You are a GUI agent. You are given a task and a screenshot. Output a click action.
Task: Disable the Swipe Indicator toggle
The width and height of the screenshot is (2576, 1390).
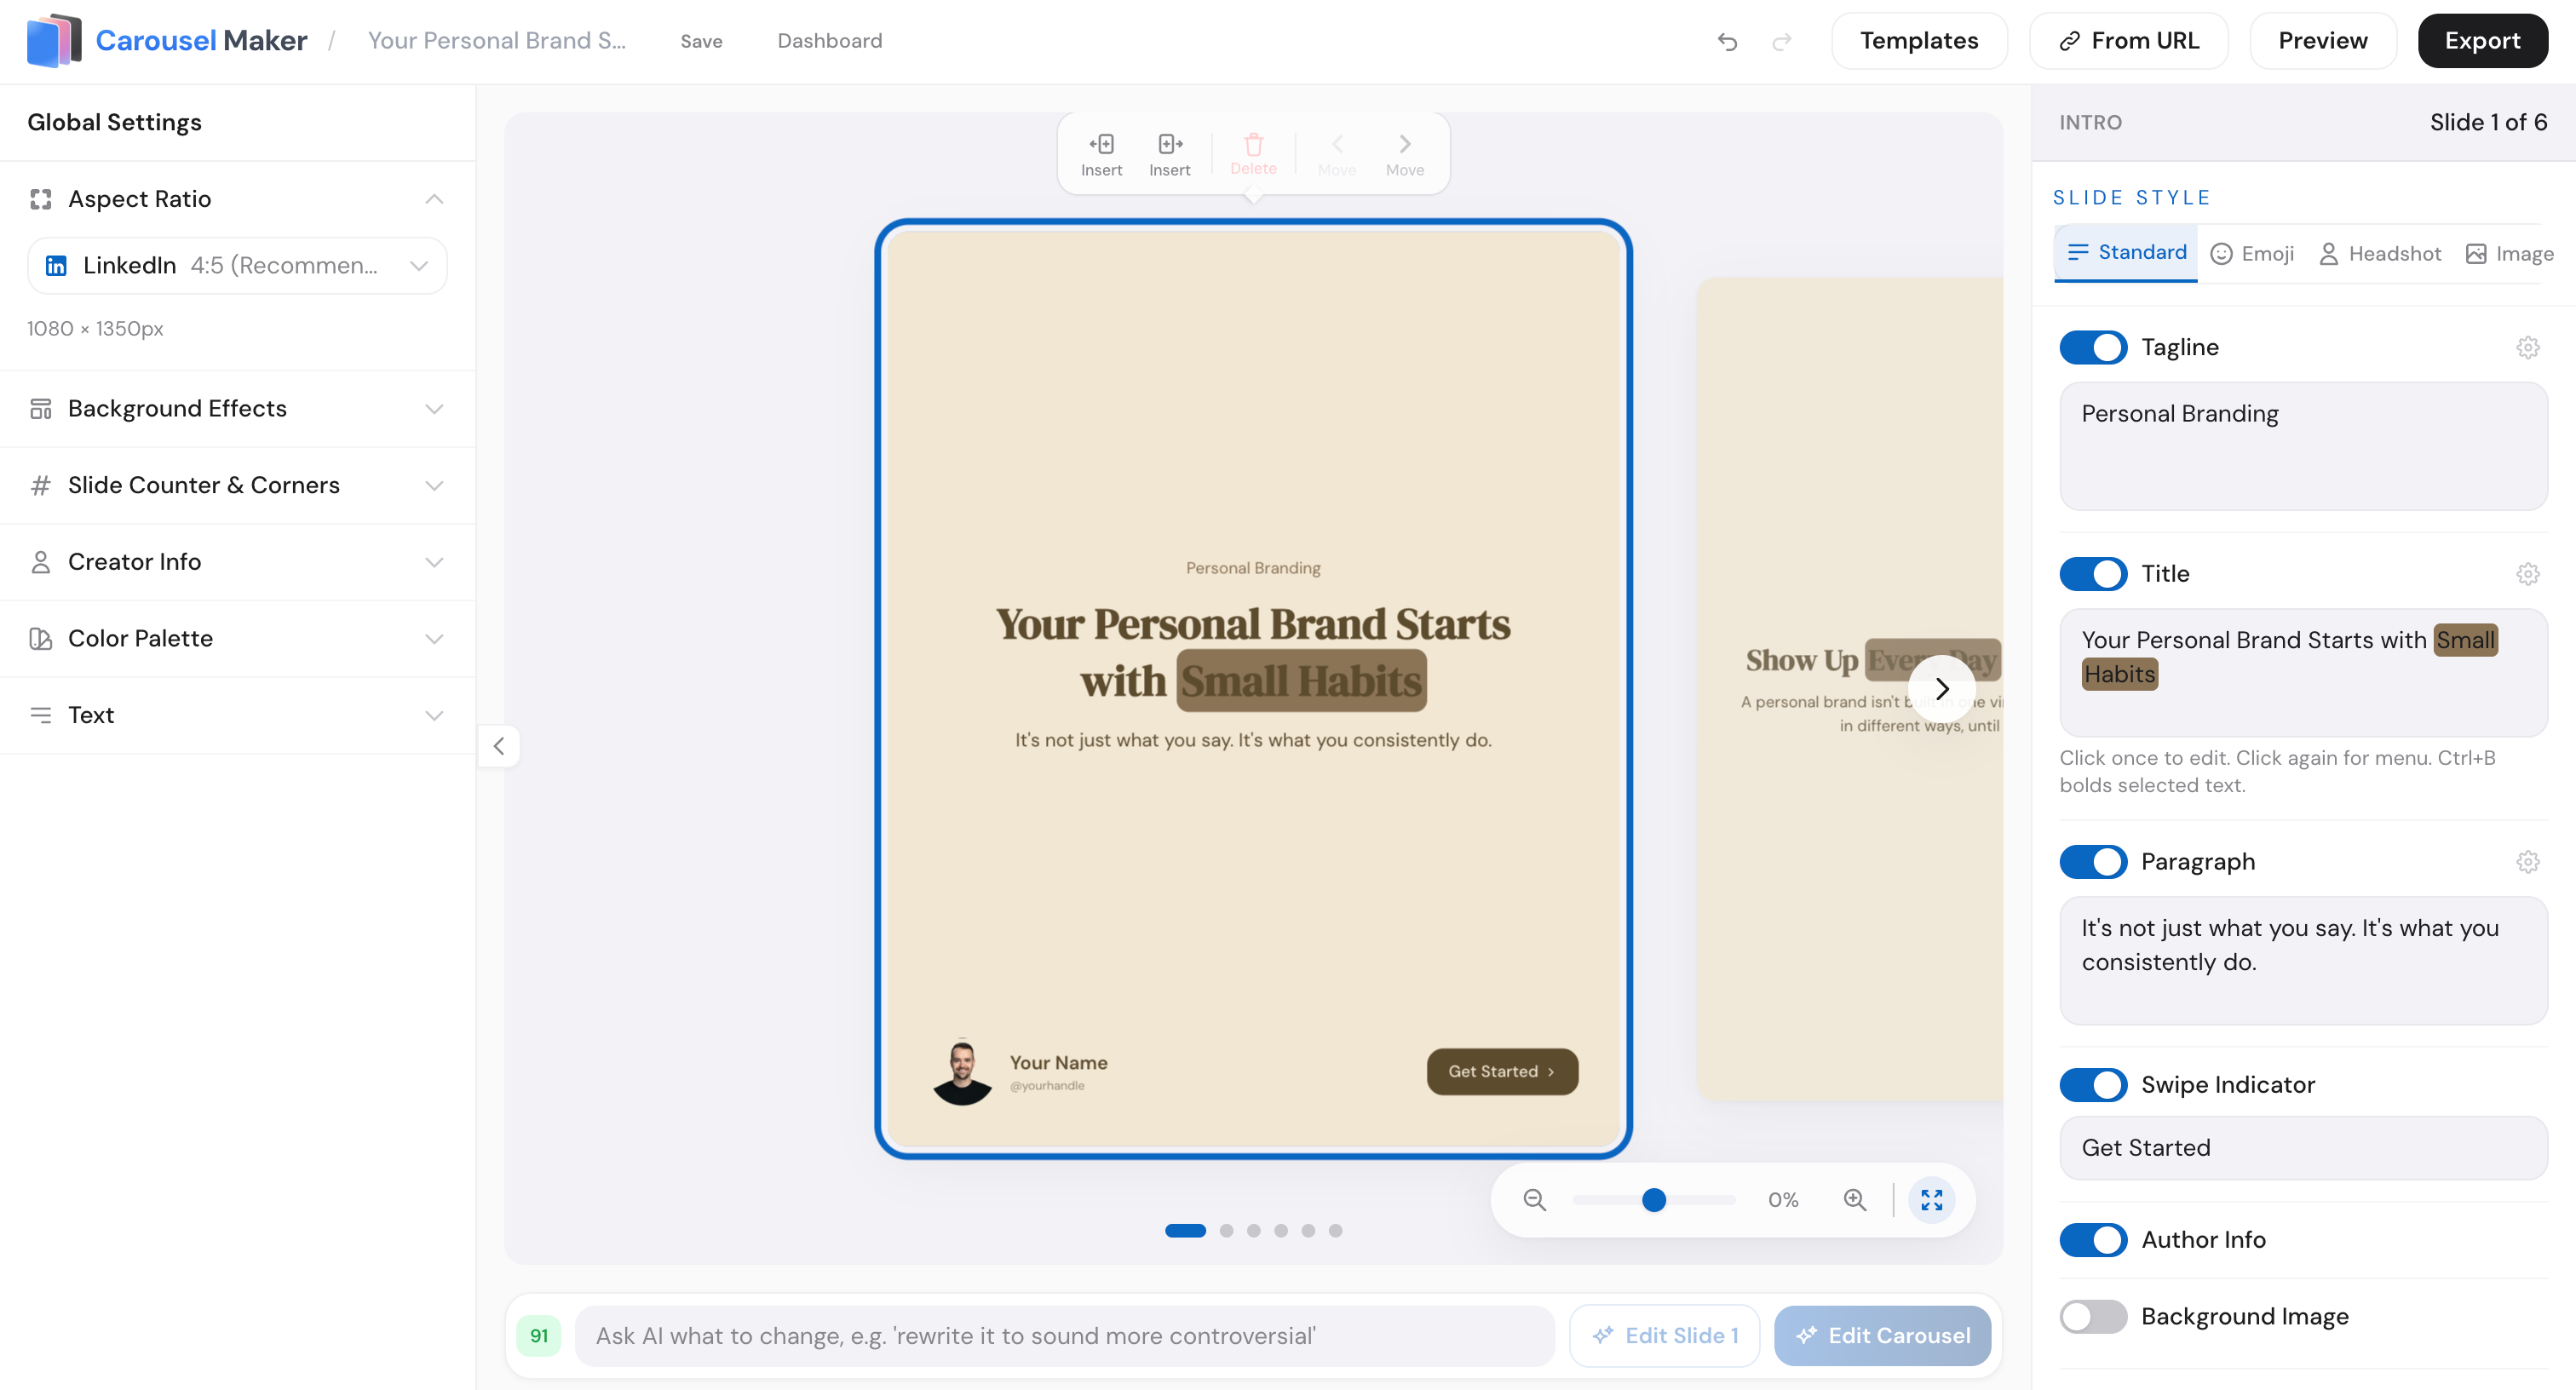[2093, 1085]
